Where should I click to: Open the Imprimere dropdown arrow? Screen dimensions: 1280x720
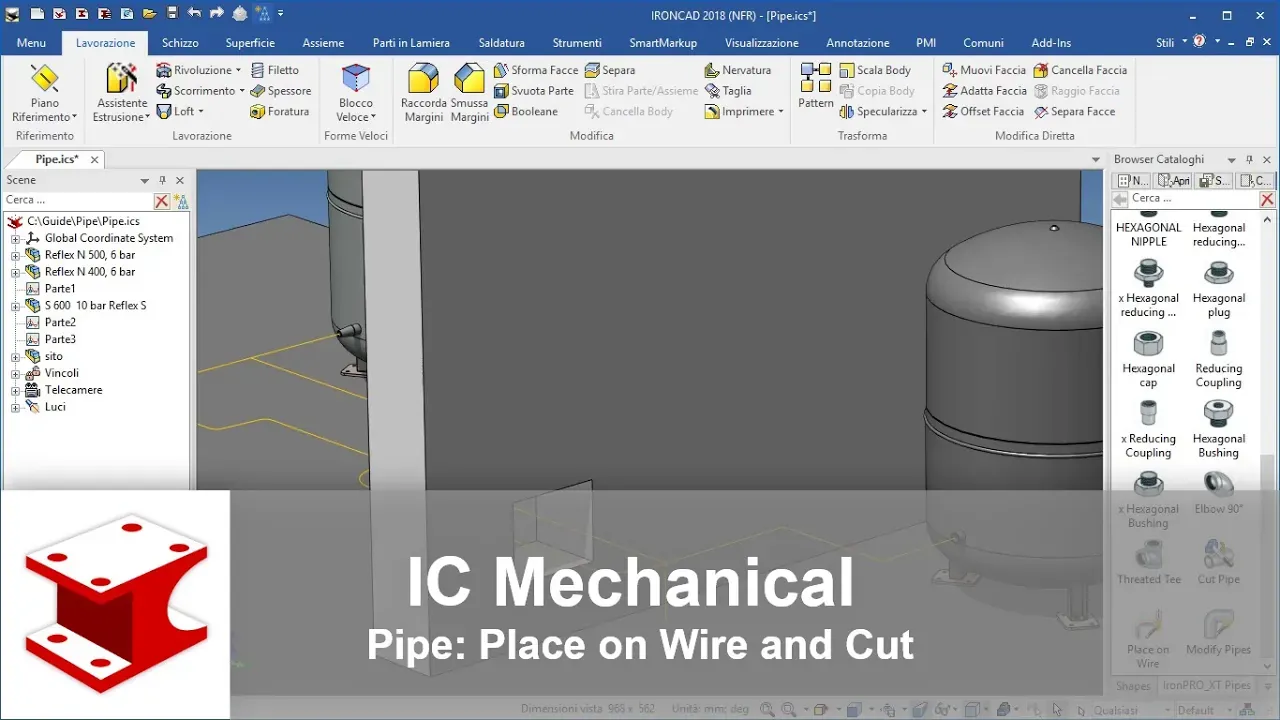pos(780,112)
